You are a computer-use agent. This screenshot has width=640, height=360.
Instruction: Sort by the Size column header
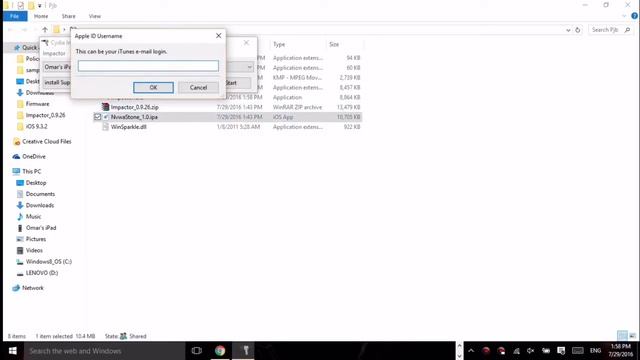(334, 44)
